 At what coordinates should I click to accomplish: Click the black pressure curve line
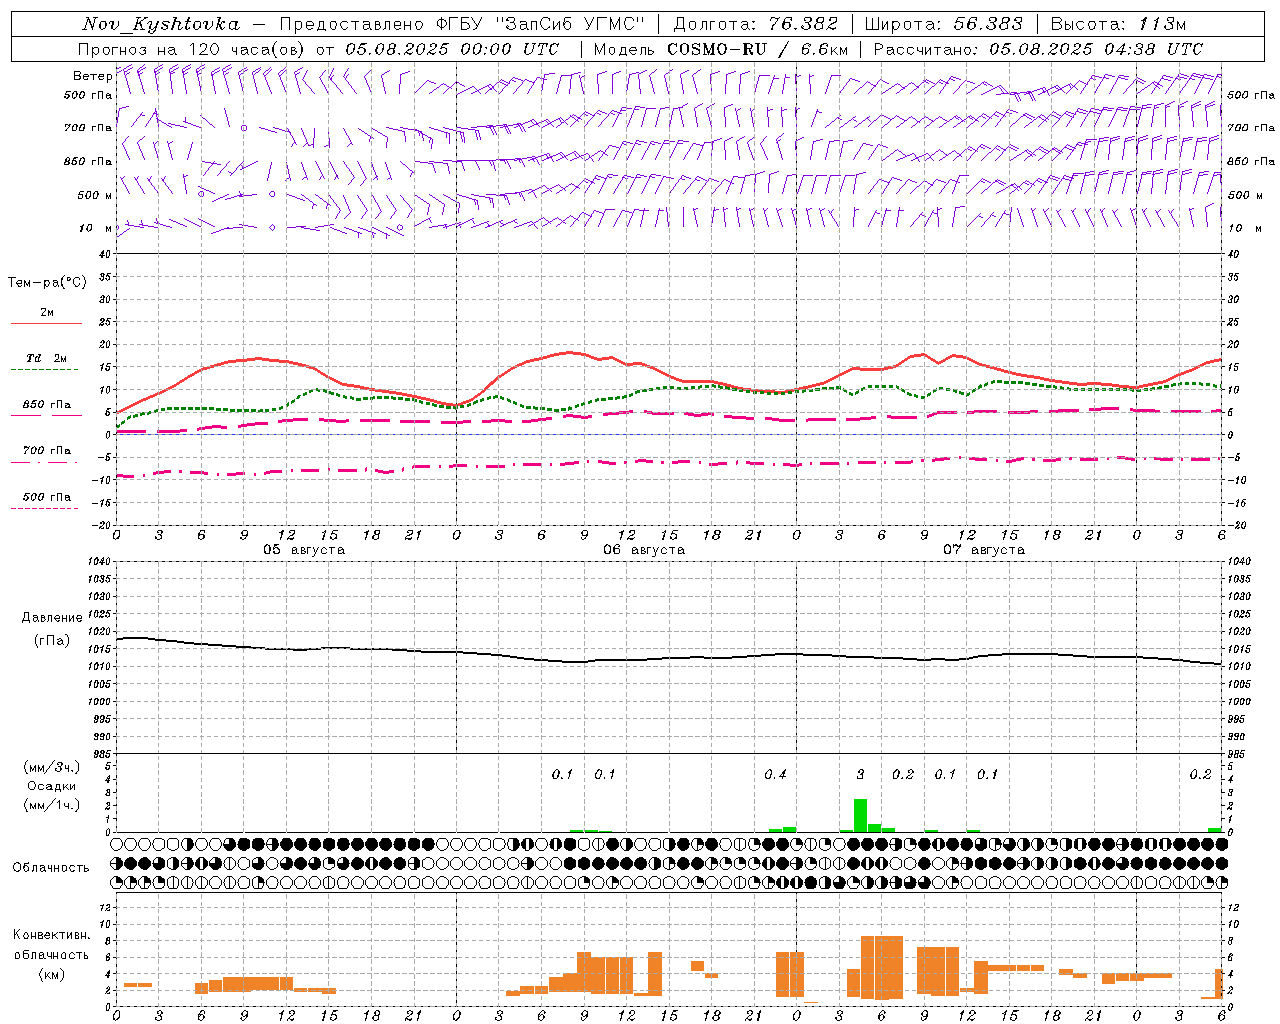[668, 657]
